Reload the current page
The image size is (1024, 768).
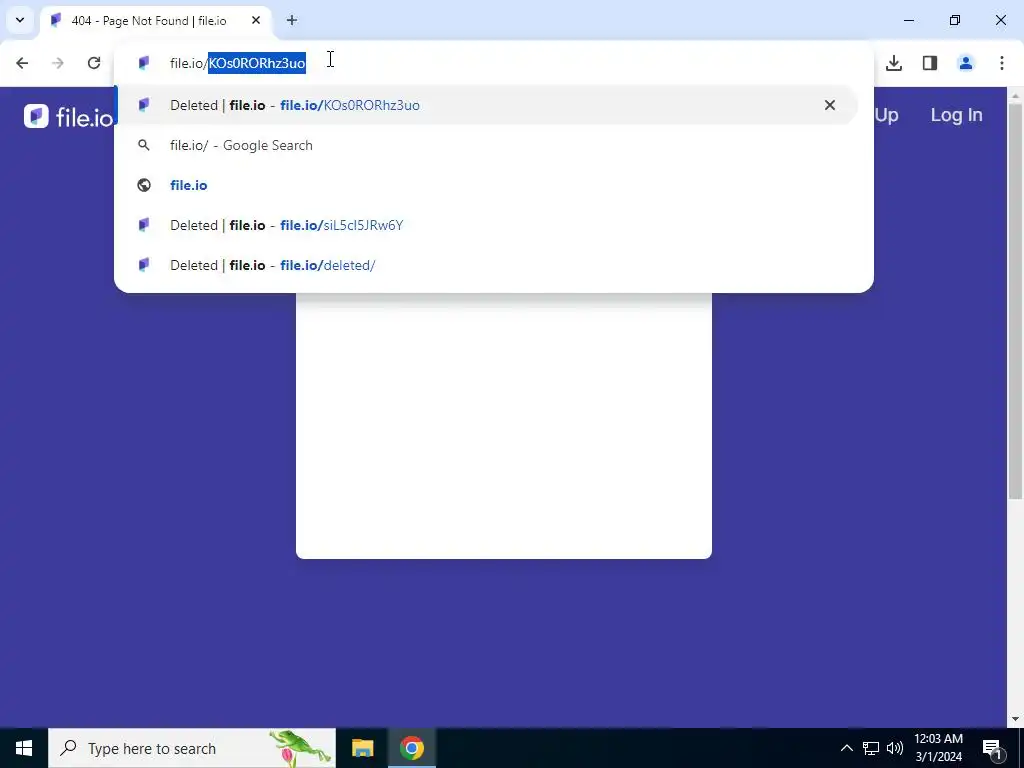(94, 63)
